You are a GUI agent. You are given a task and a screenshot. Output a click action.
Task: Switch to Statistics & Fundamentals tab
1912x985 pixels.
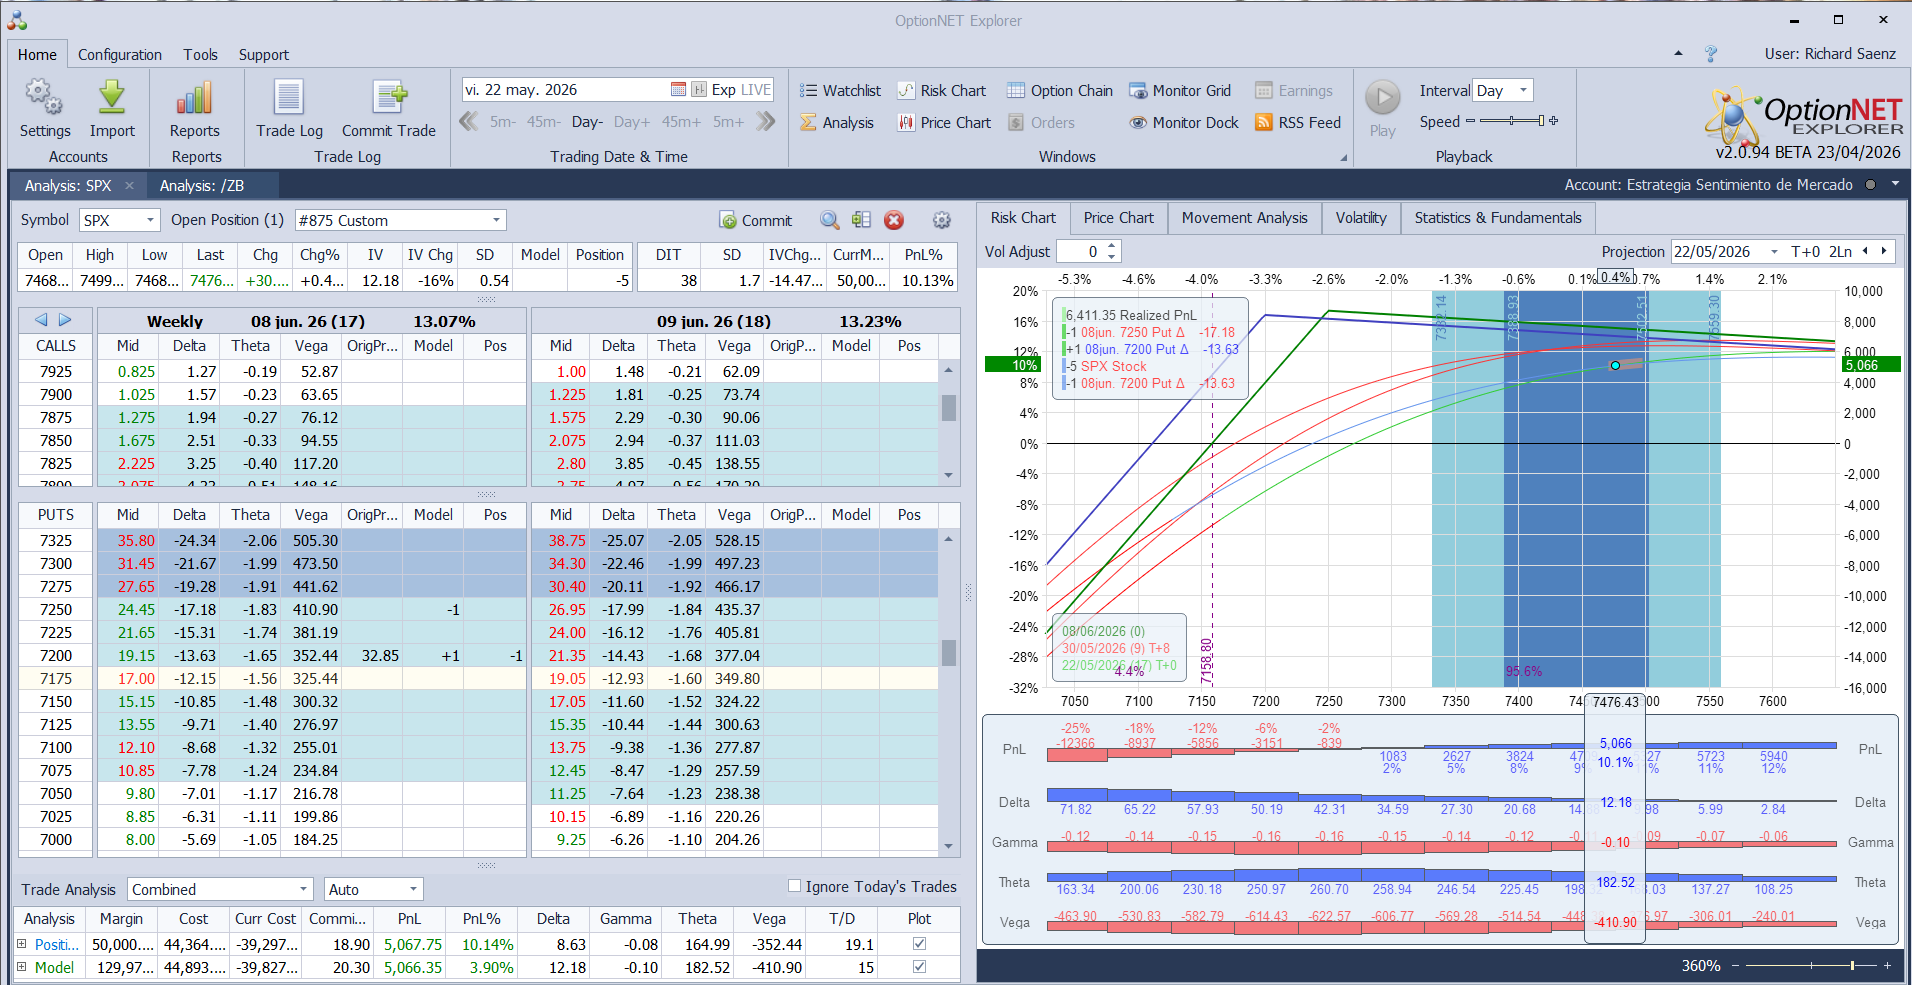(1498, 218)
